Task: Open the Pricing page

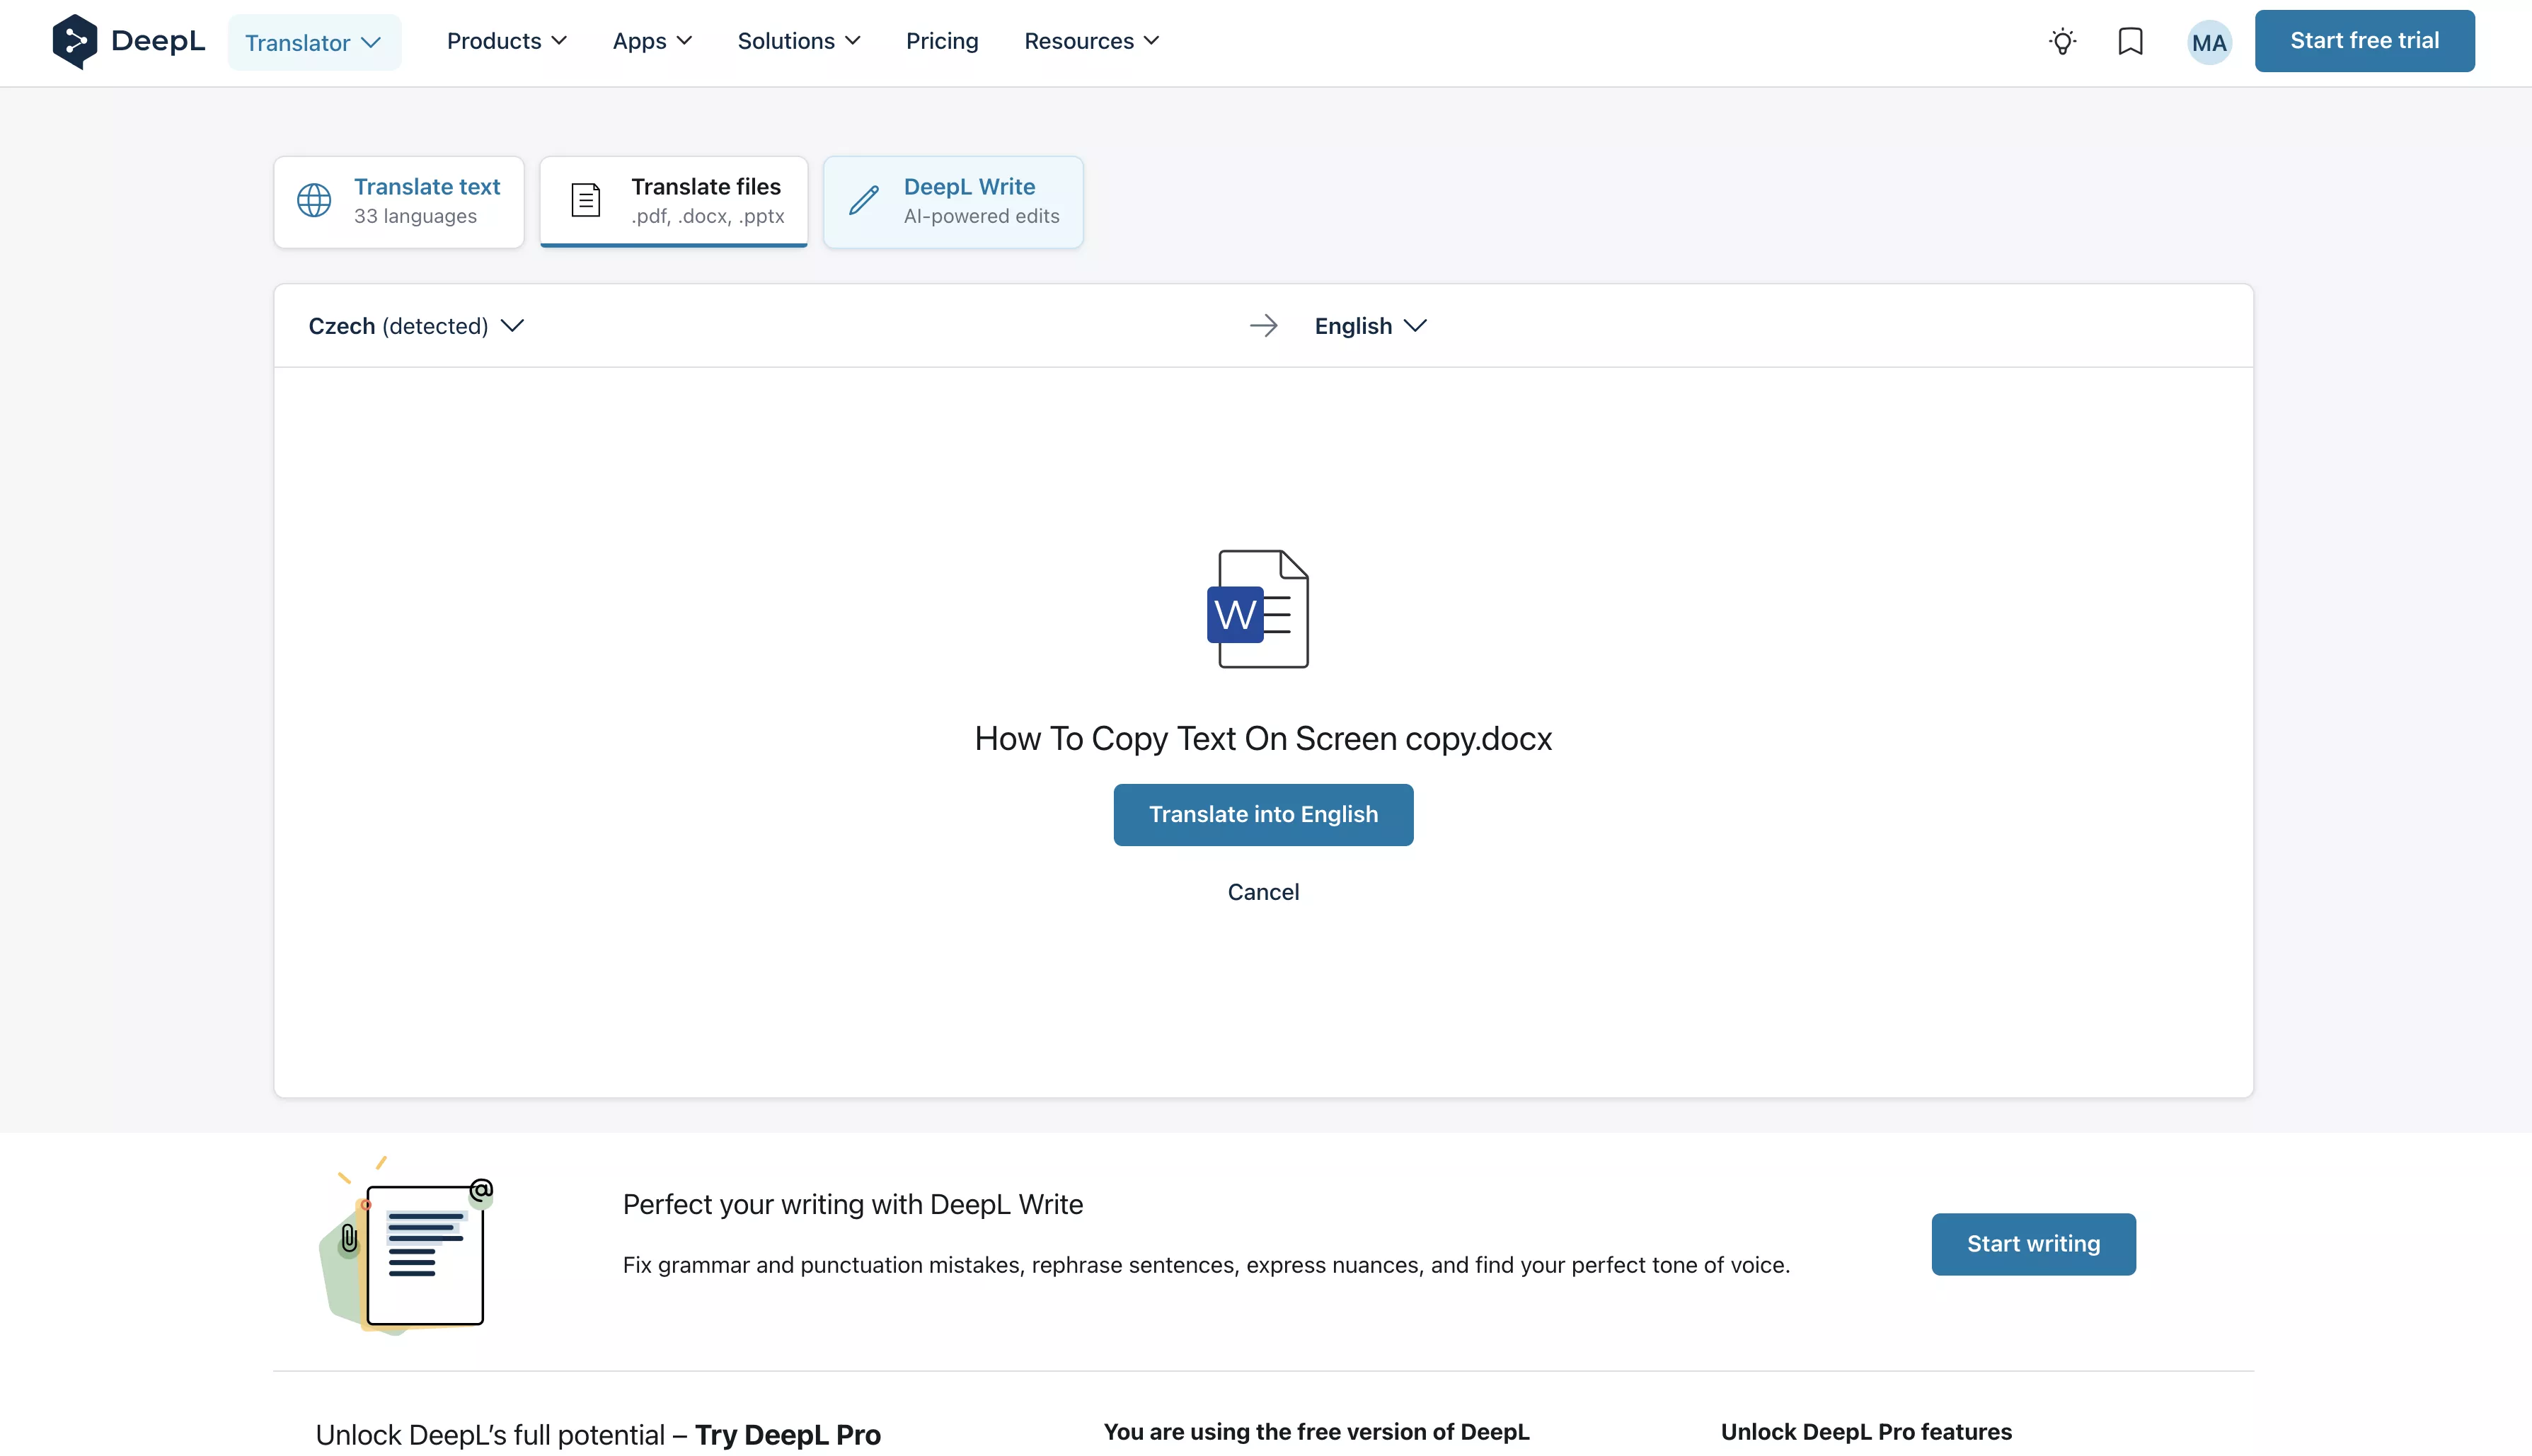Action: pos(941,41)
